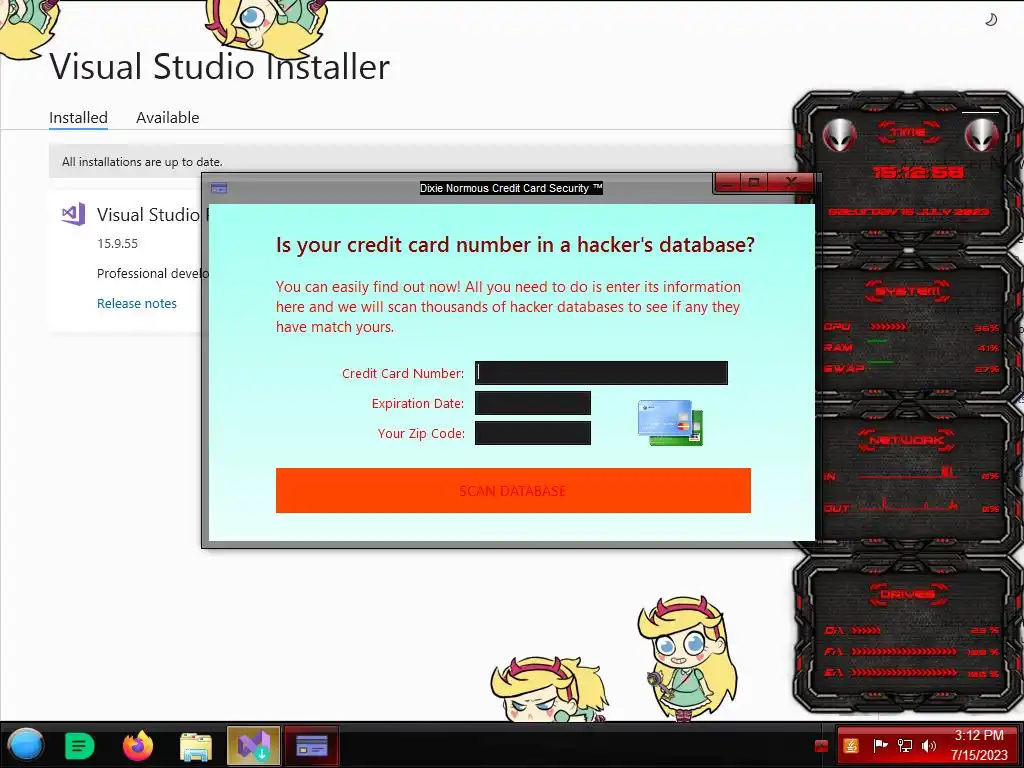Click the Dixie Normous window title icon

pyautogui.click(x=219, y=188)
